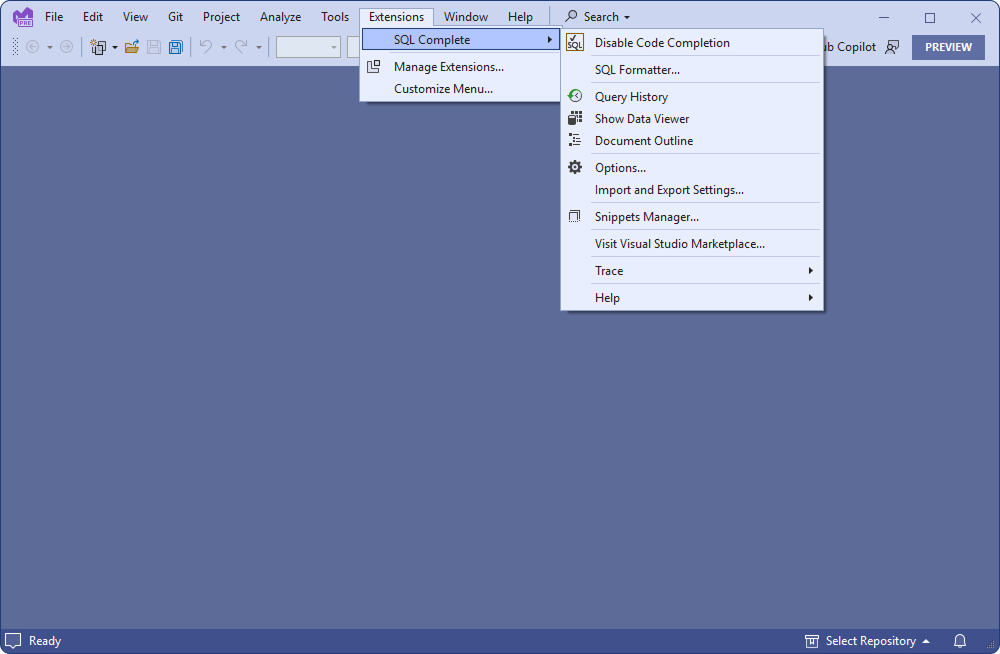Select Disable Code Completion
The image size is (1000, 654).
pos(692,43)
